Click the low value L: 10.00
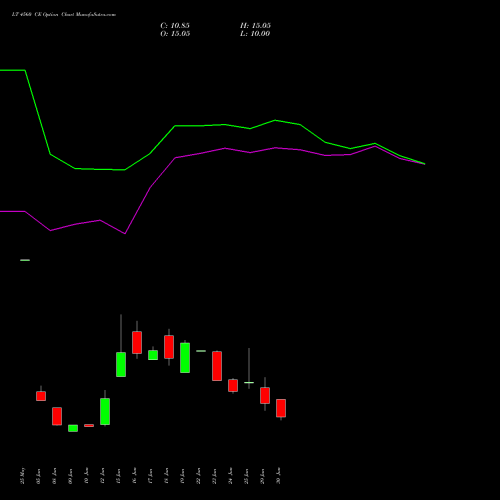 point(255,34)
